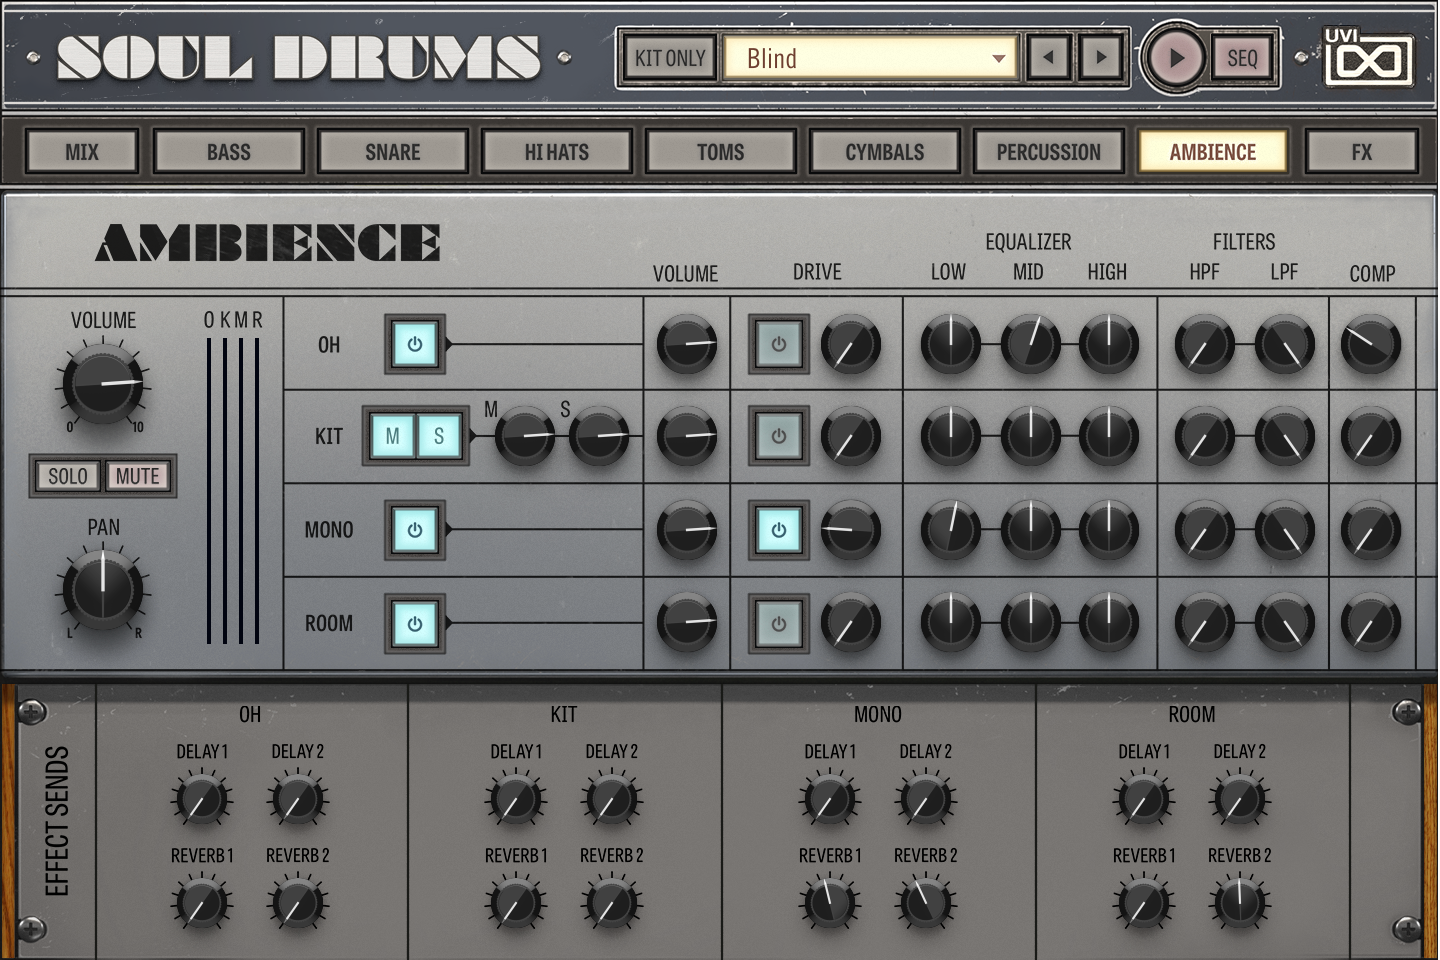Image resolution: width=1440 pixels, height=960 pixels.
Task: Turn the HPF filter knob for OH
Action: coord(1204,343)
